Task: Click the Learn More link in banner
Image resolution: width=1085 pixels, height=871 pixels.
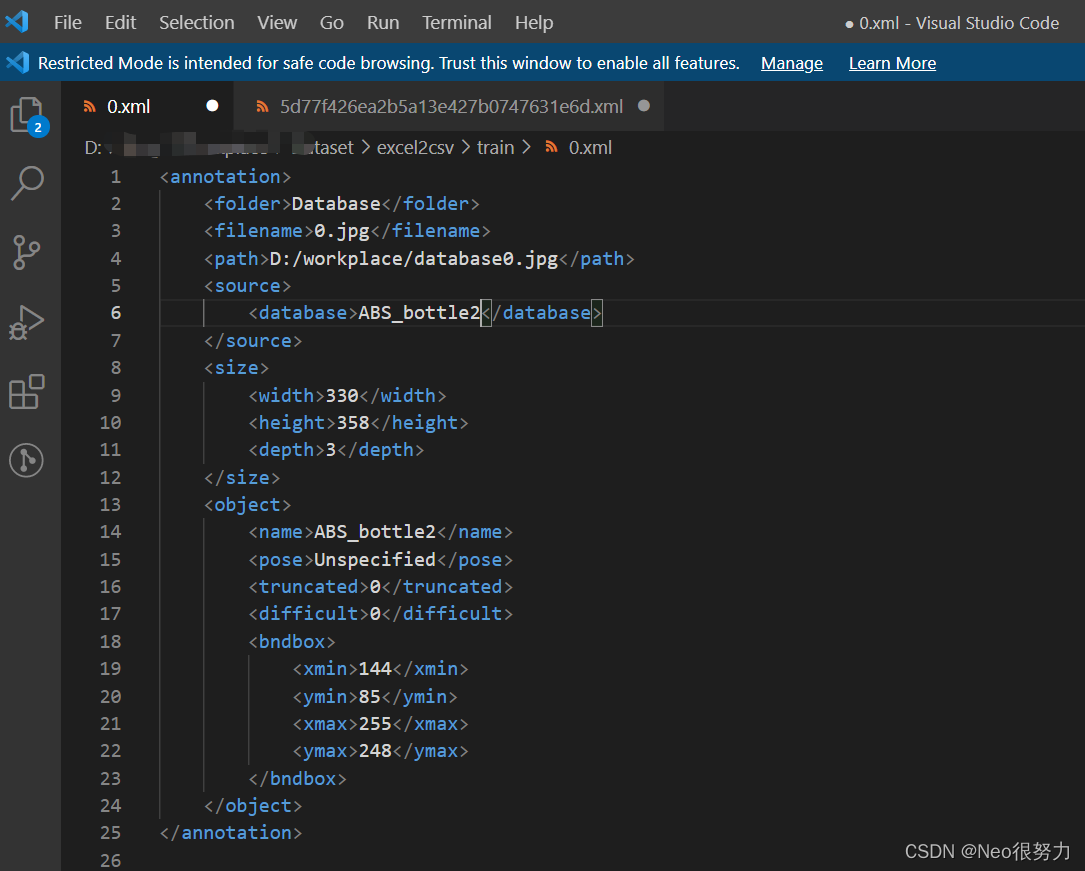Action: [x=892, y=64]
